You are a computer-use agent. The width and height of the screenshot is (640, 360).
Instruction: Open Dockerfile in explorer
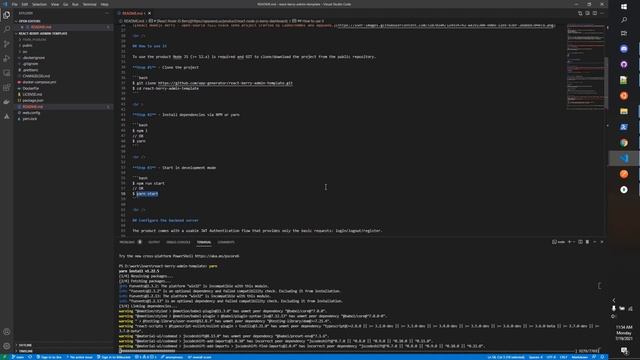click(31, 88)
